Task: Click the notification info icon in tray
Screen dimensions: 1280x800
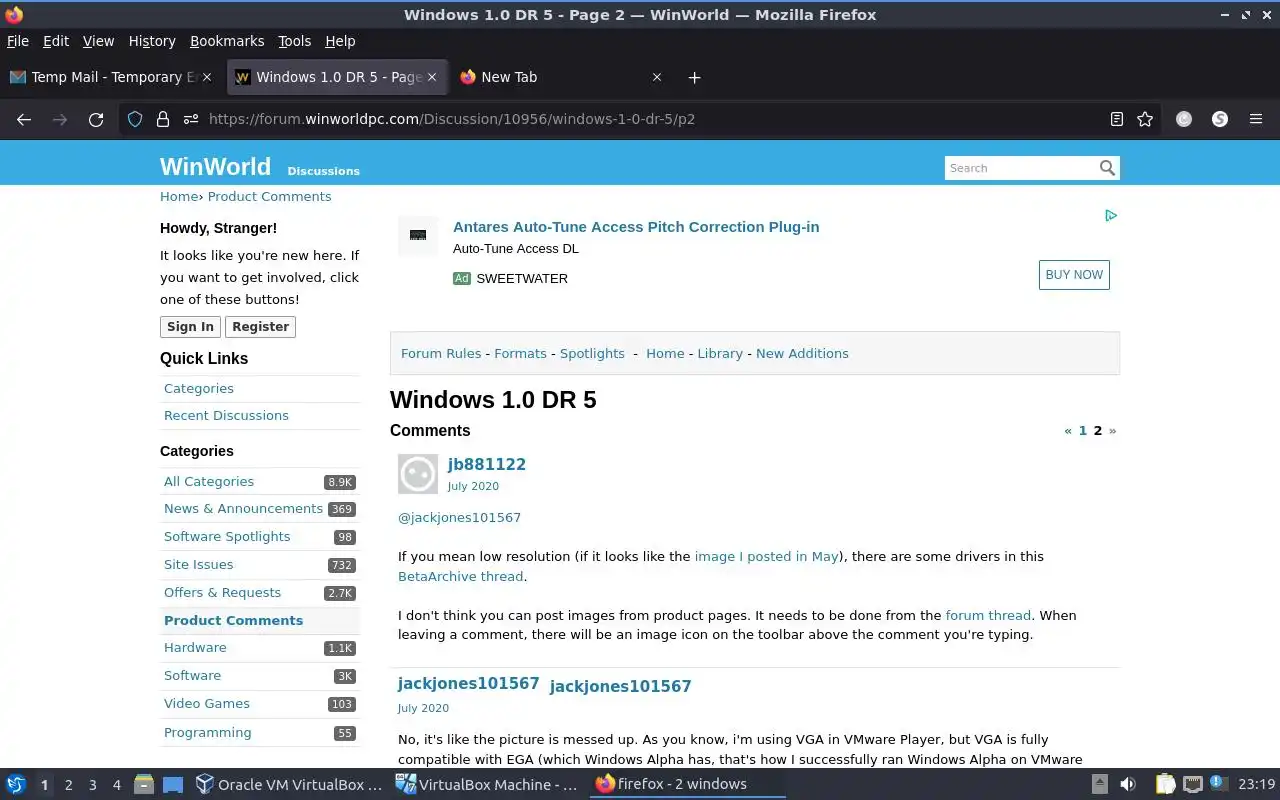Action: coord(1218,783)
